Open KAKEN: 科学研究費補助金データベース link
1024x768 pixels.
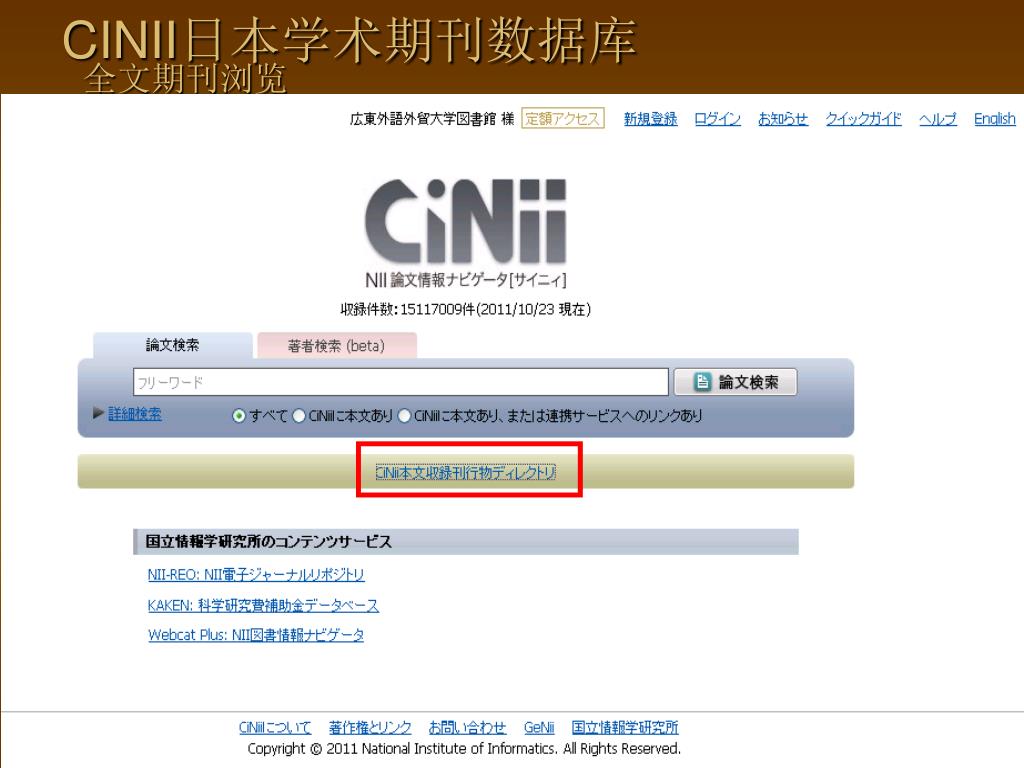click(x=263, y=605)
